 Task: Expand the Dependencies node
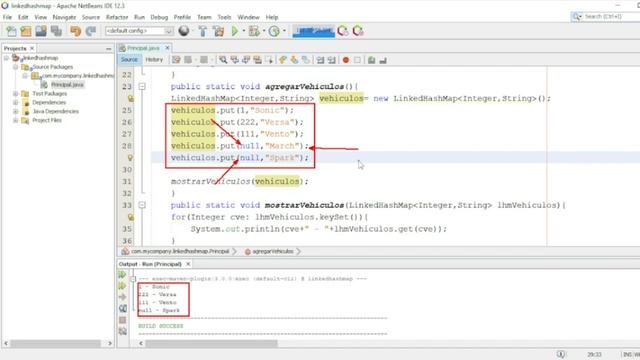(16, 102)
